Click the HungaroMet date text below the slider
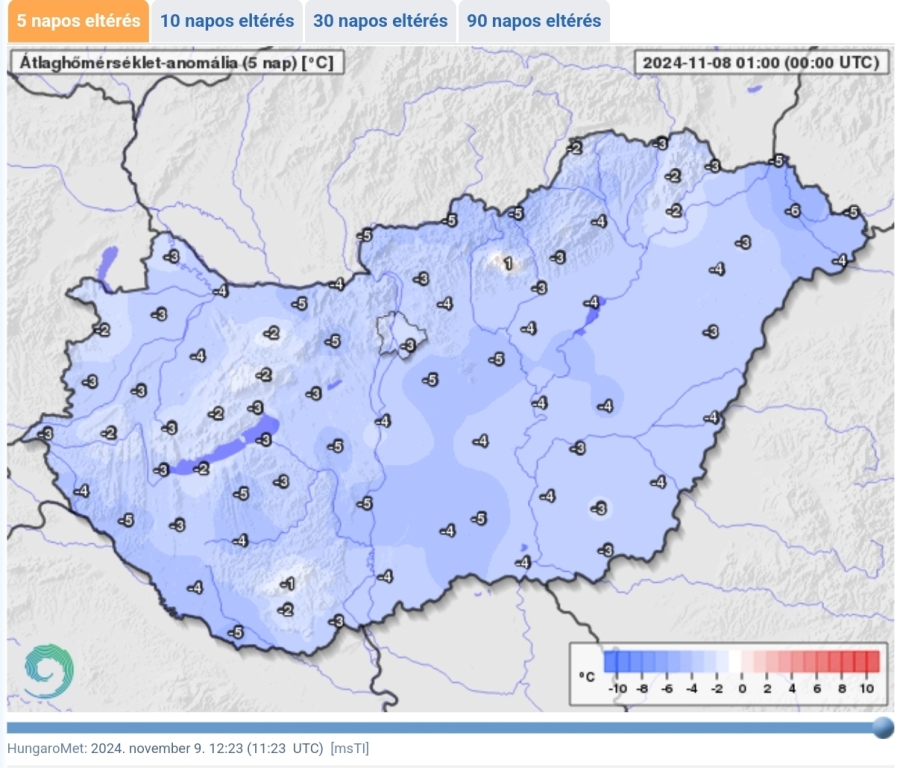Screen dimensions: 903x768 tap(165, 748)
